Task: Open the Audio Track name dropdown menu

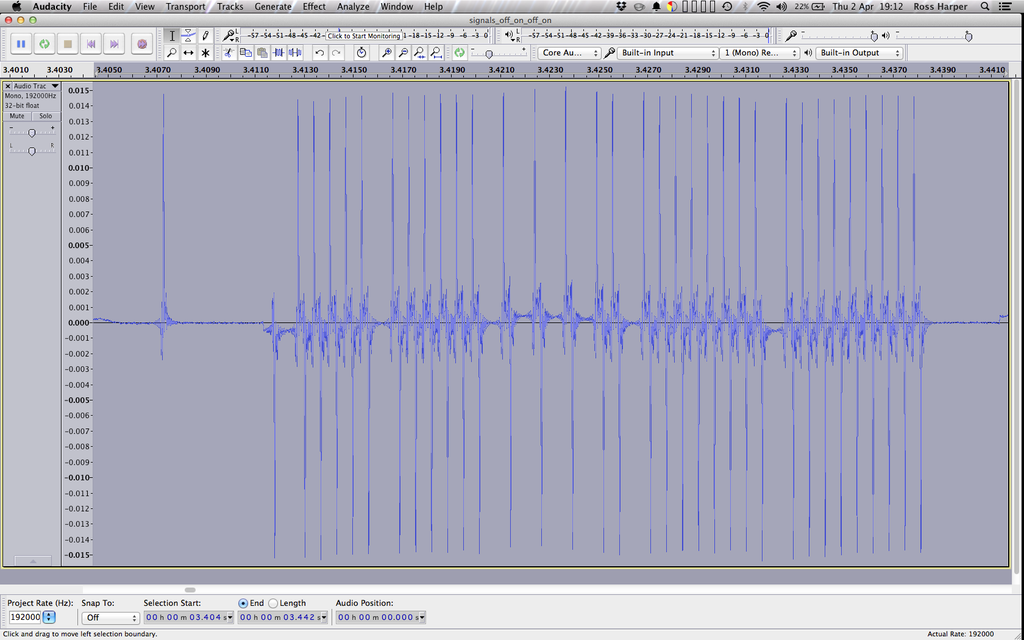Action: pos(37,86)
